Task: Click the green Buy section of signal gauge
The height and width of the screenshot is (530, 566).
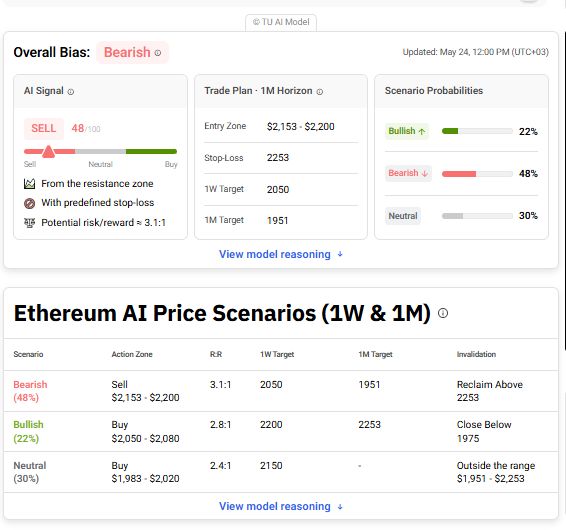Action: tap(151, 151)
